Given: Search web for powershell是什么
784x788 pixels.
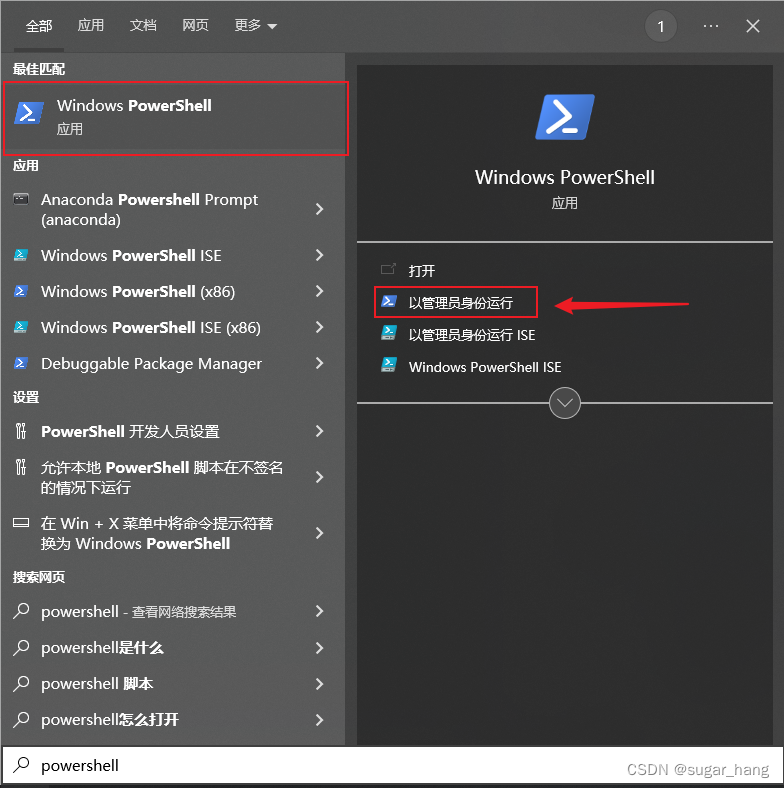Looking at the screenshot, I should point(103,648).
